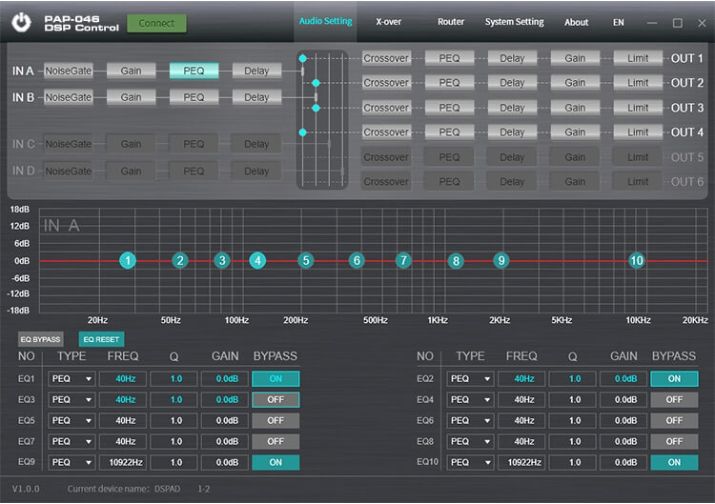Click the EQ9 frequency field 10922Hz

(124, 463)
